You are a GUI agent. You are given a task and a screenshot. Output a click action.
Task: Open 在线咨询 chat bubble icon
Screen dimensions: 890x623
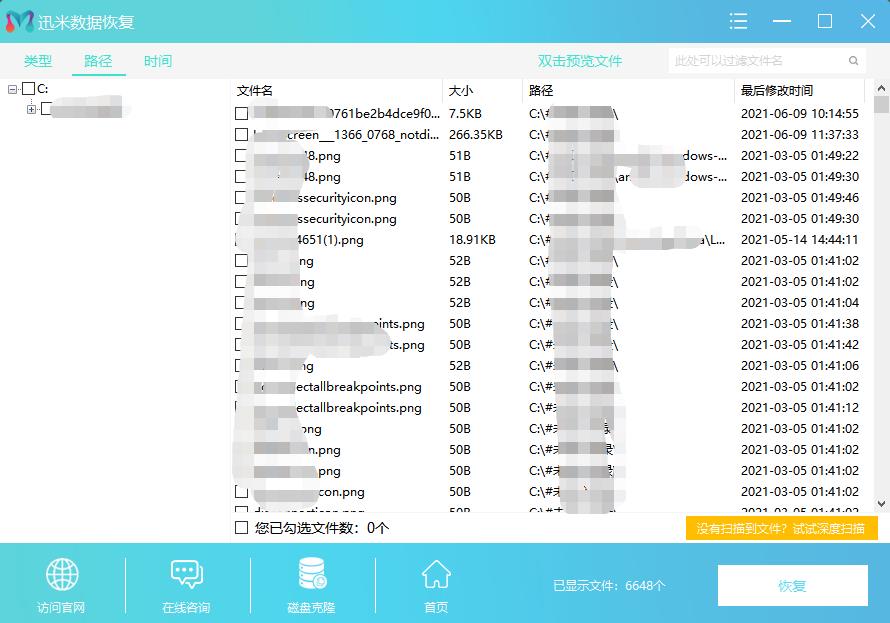point(187,575)
